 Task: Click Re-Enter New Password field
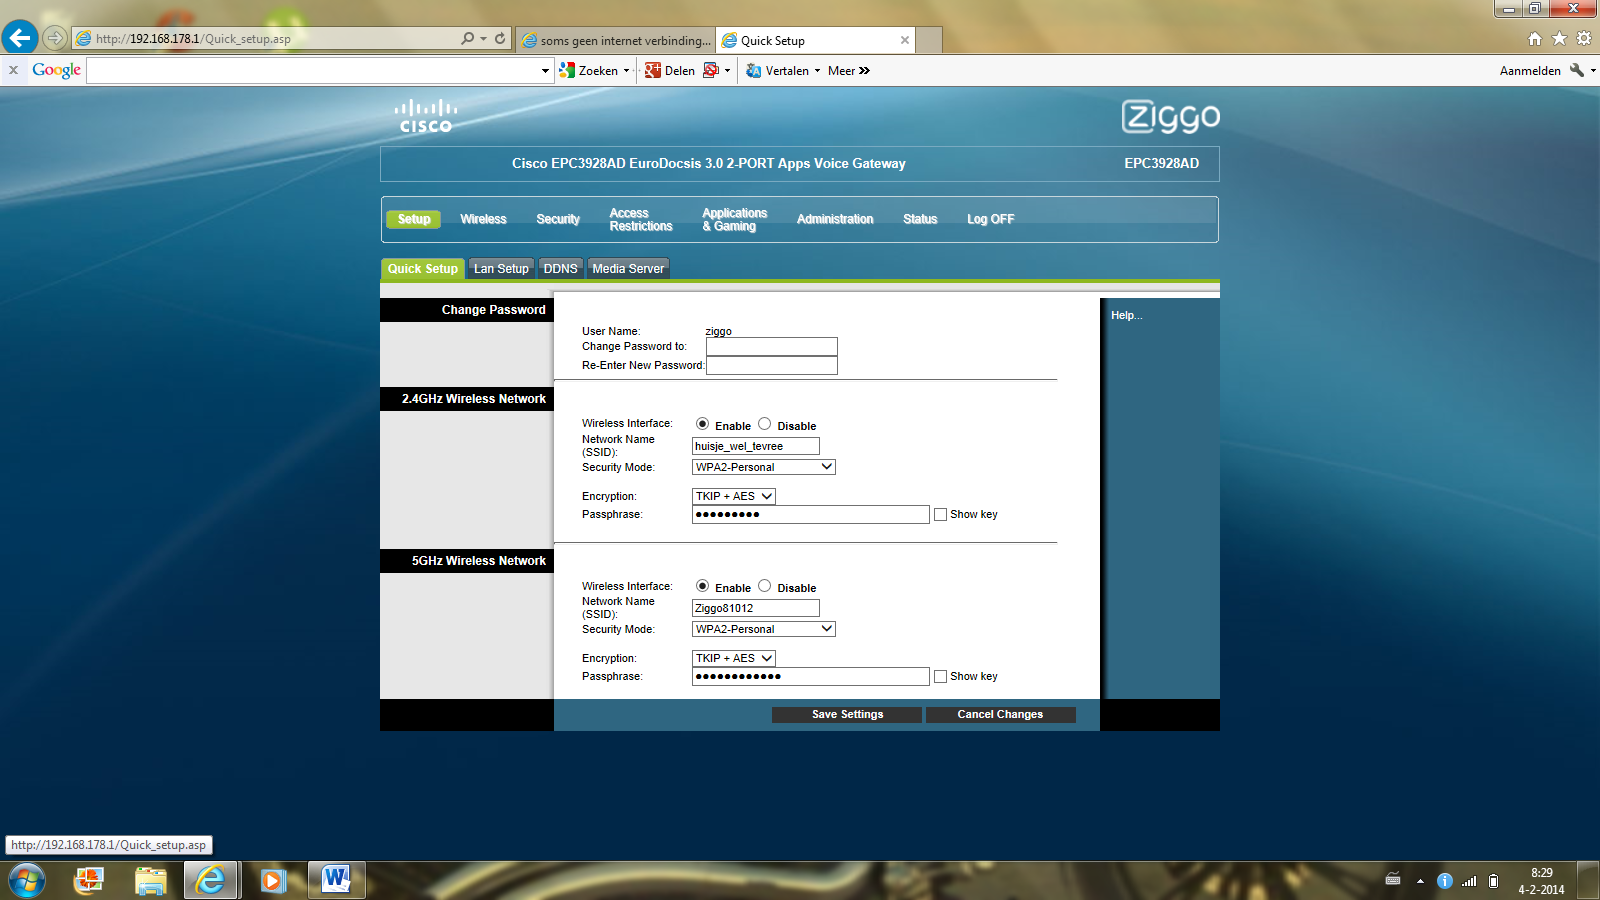[772, 366]
